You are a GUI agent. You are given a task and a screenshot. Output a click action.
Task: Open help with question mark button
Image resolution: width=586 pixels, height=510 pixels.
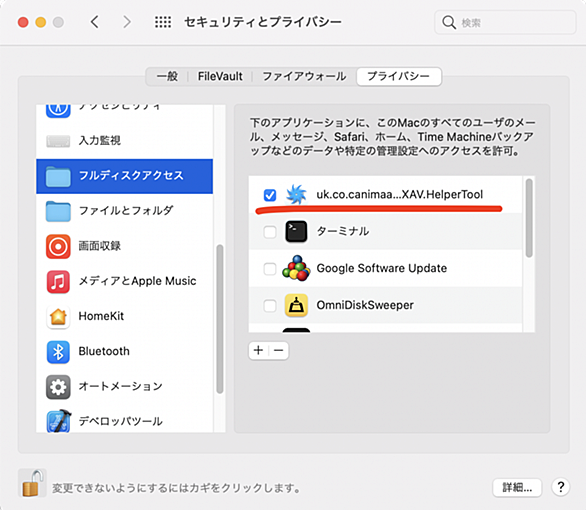[x=561, y=487]
